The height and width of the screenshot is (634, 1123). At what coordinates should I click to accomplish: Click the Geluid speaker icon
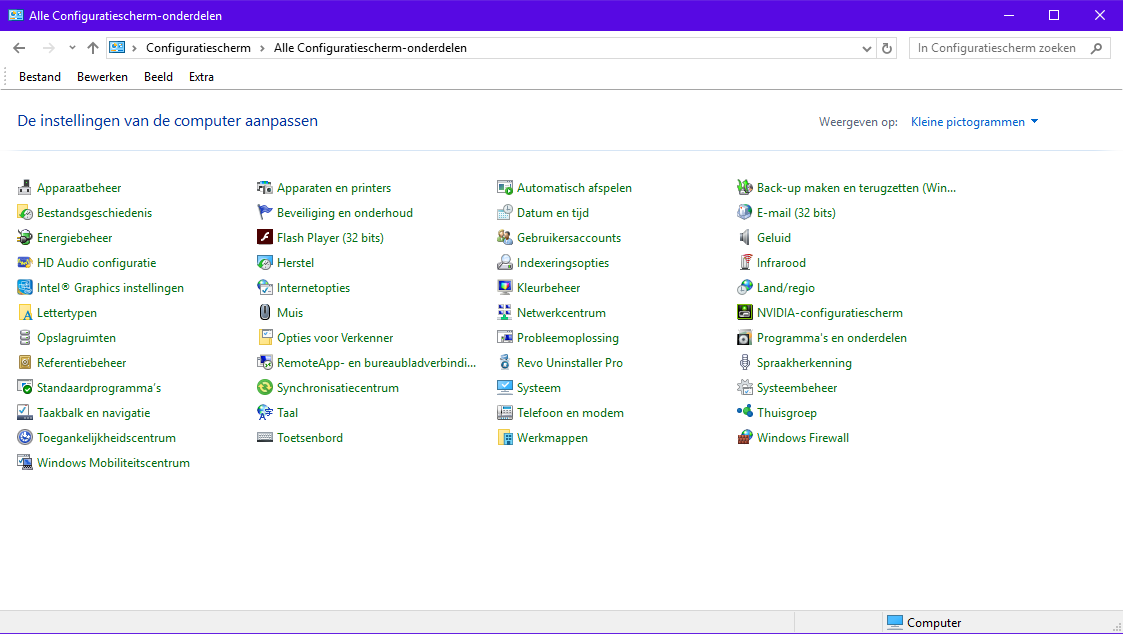(x=745, y=238)
